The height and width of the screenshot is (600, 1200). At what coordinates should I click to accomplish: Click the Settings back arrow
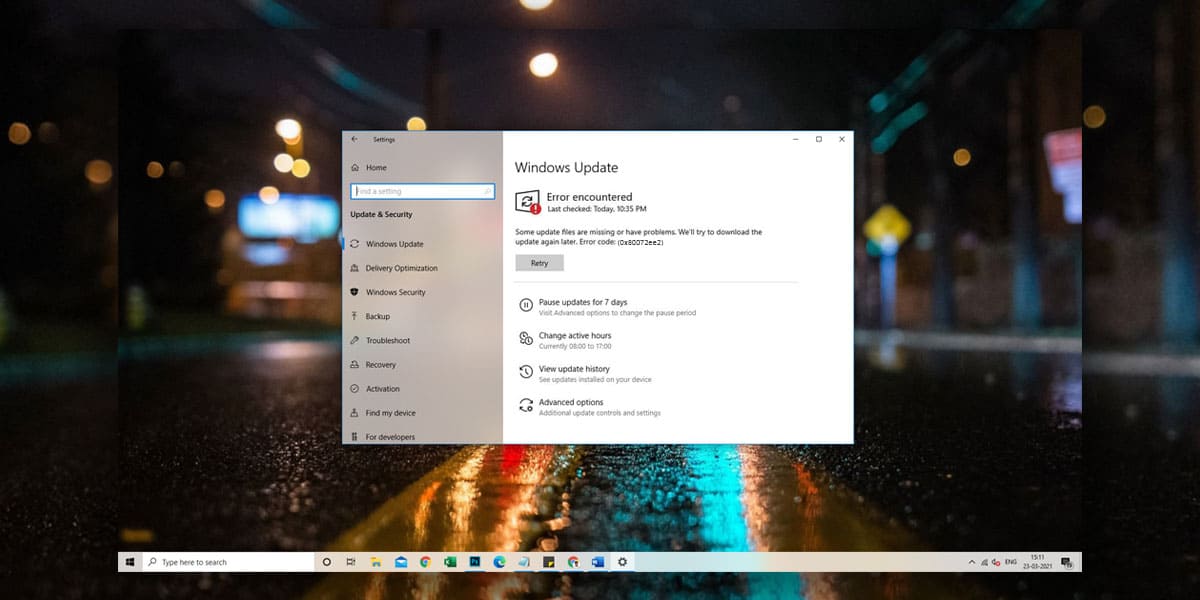click(354, 139)
